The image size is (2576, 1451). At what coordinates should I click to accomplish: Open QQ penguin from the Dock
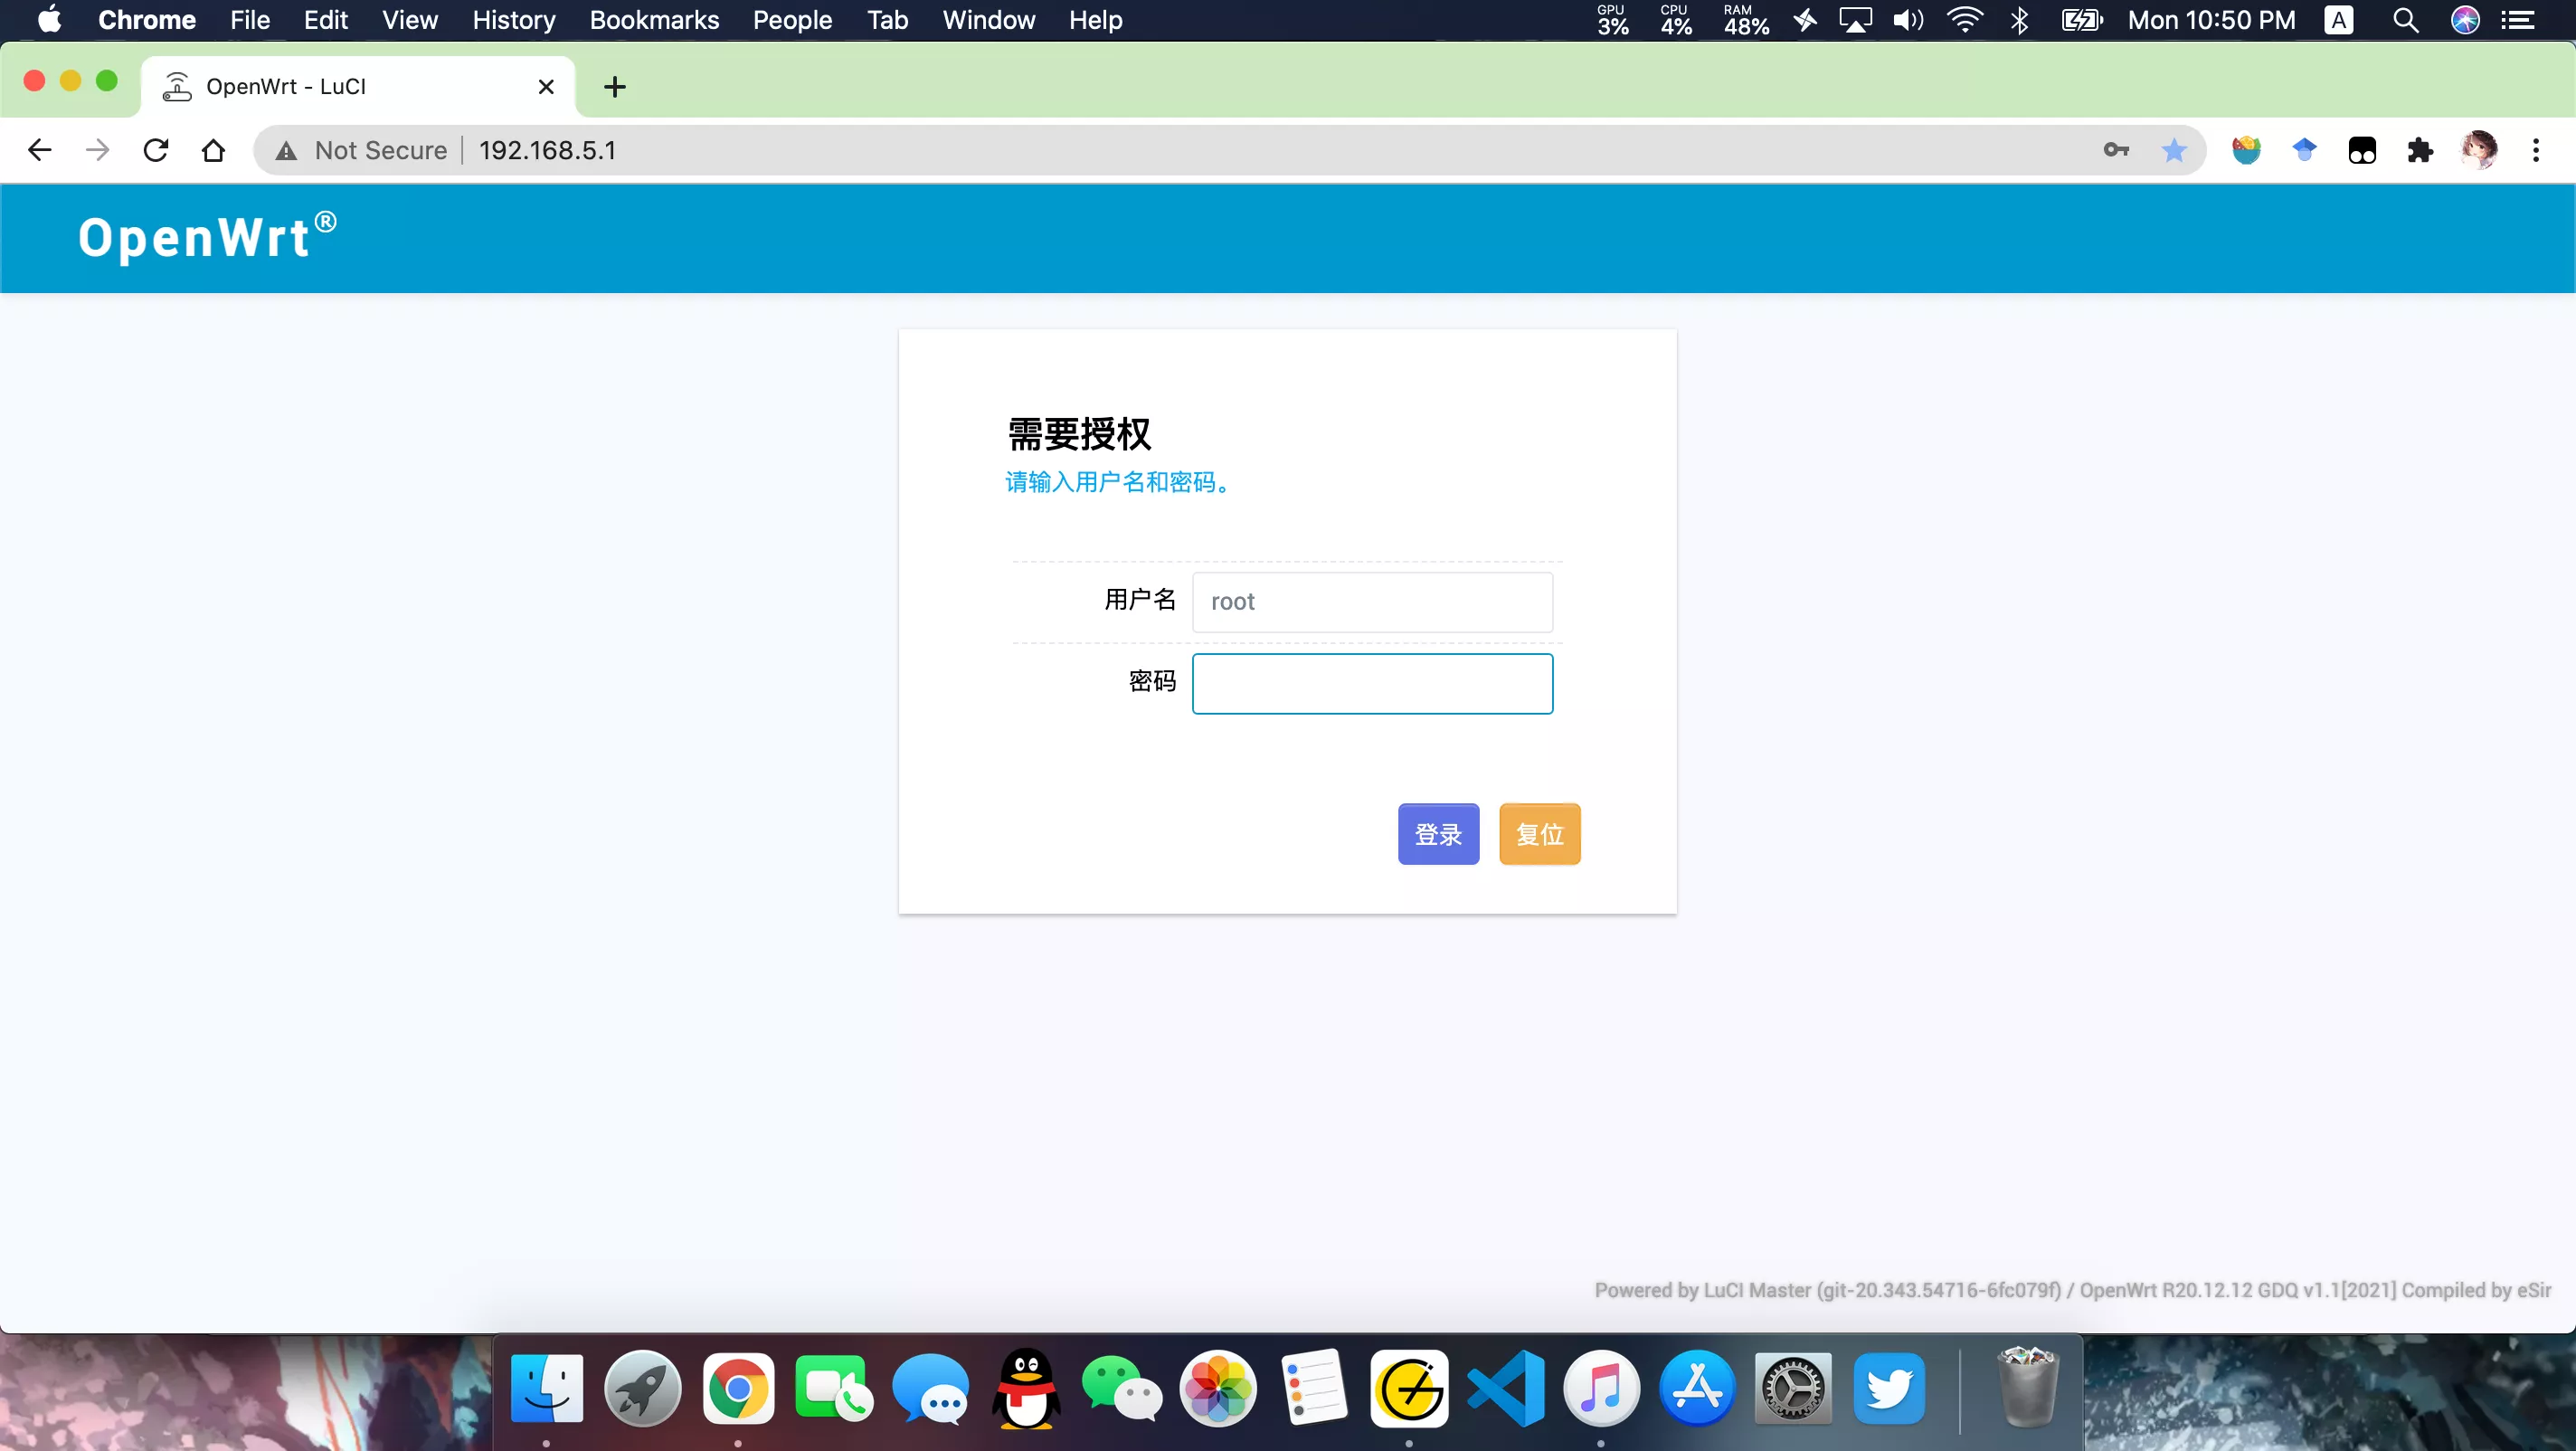1026,1388
